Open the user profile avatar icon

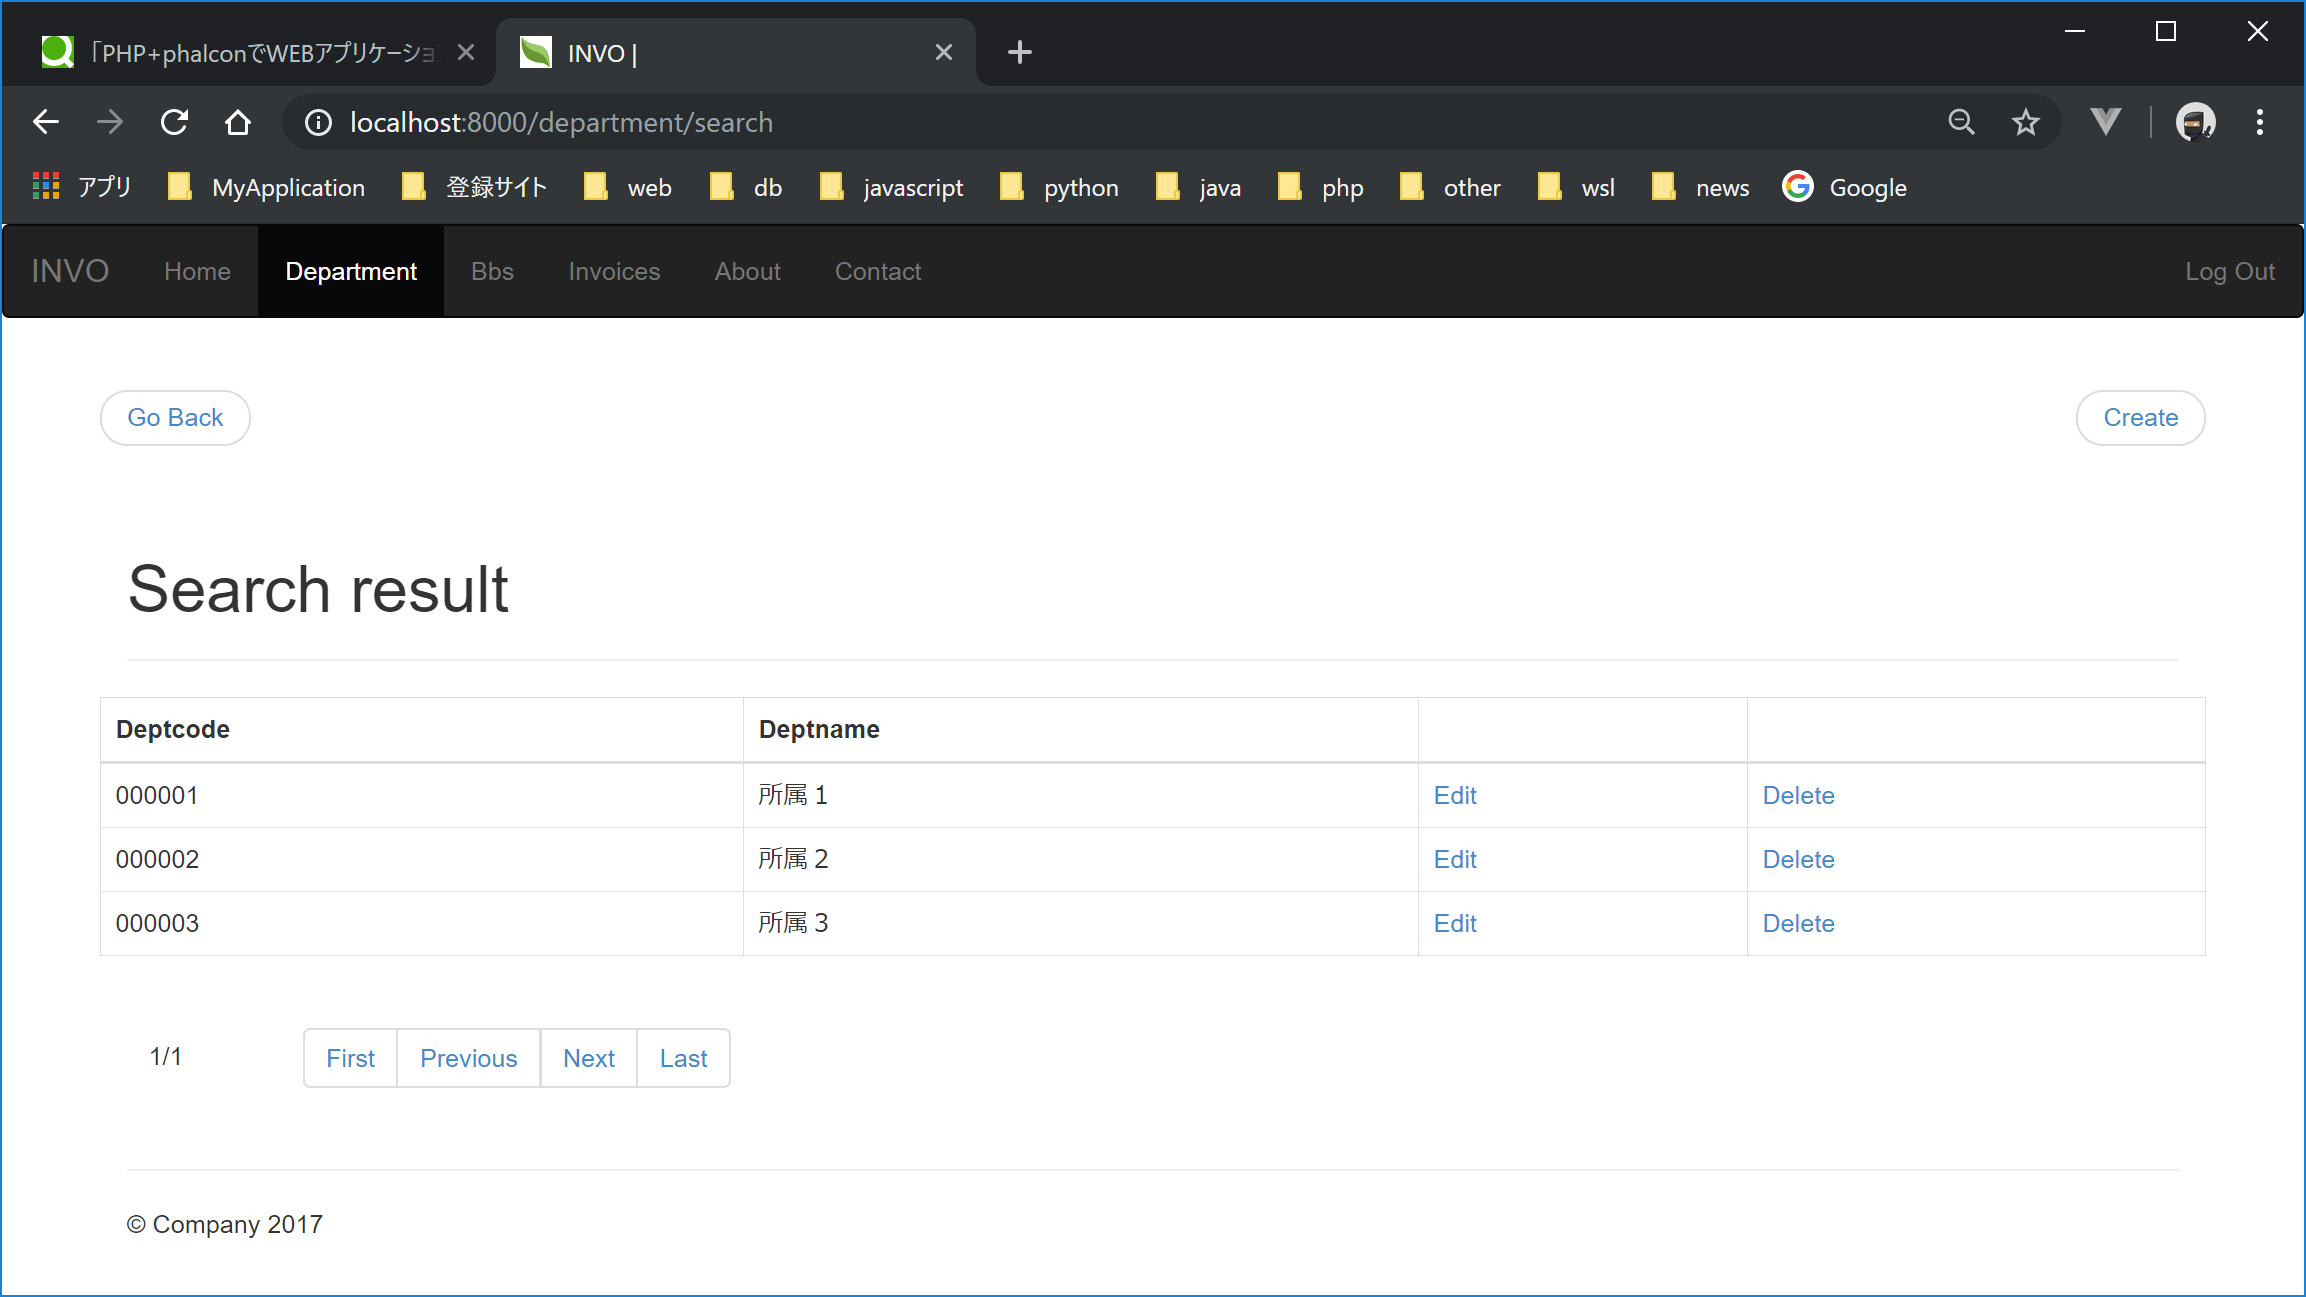coord(2195,122)
